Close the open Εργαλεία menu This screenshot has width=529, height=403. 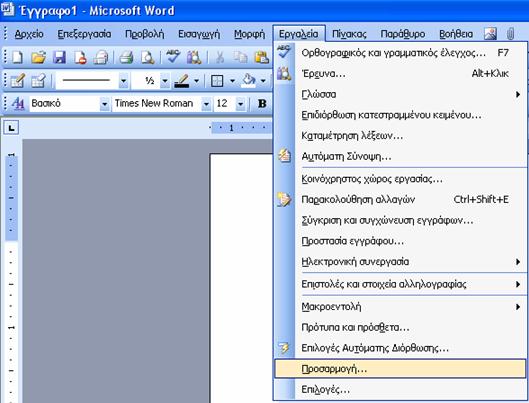(x=299, y=34)
